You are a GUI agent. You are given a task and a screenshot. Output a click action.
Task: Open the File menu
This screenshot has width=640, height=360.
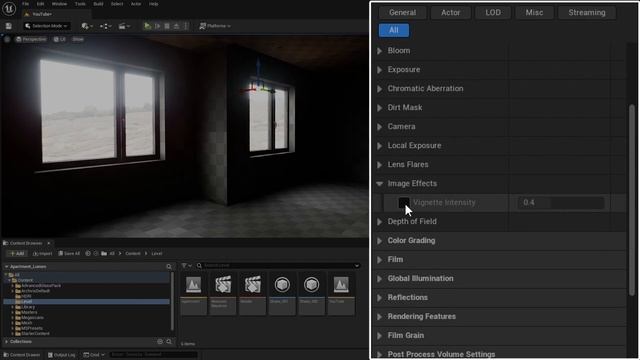tap(25, 4)
